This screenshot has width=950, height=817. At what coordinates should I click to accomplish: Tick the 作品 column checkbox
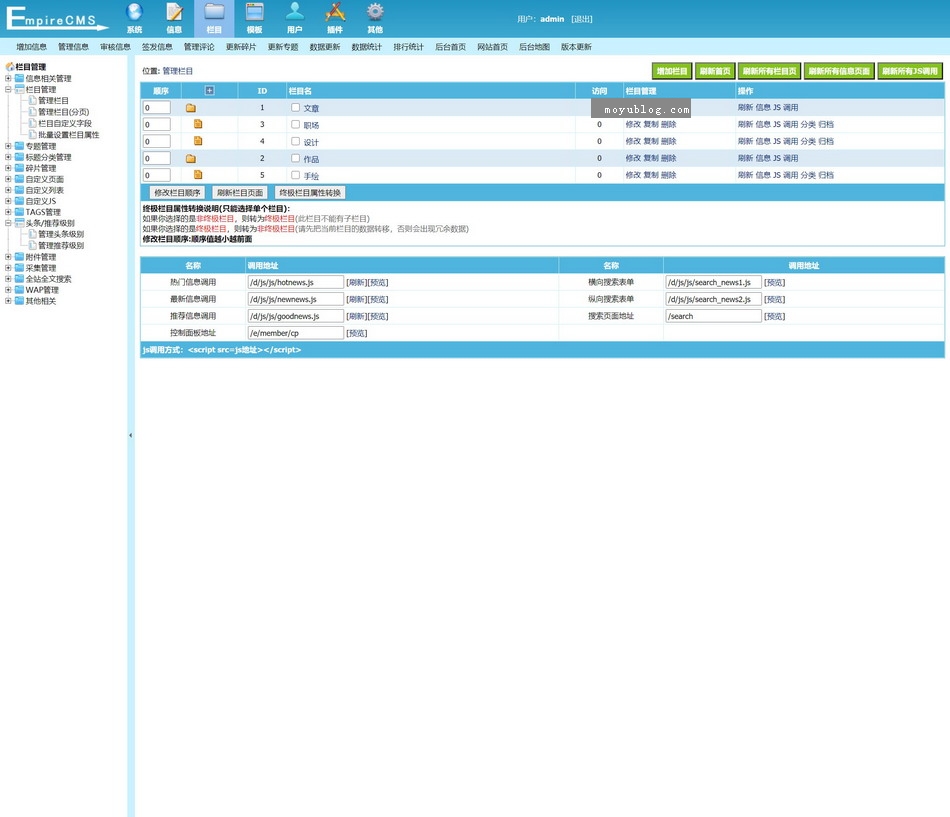[296, 158]
